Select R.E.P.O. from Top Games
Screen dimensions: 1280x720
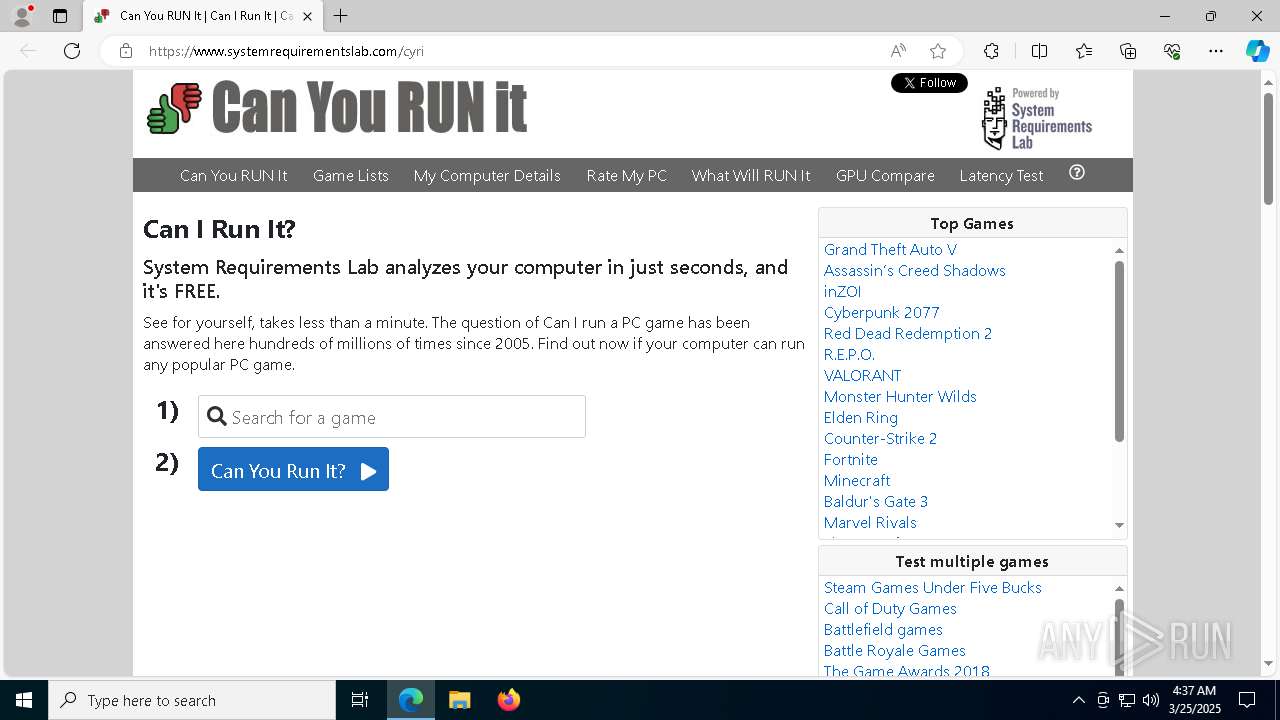point(849,354)
